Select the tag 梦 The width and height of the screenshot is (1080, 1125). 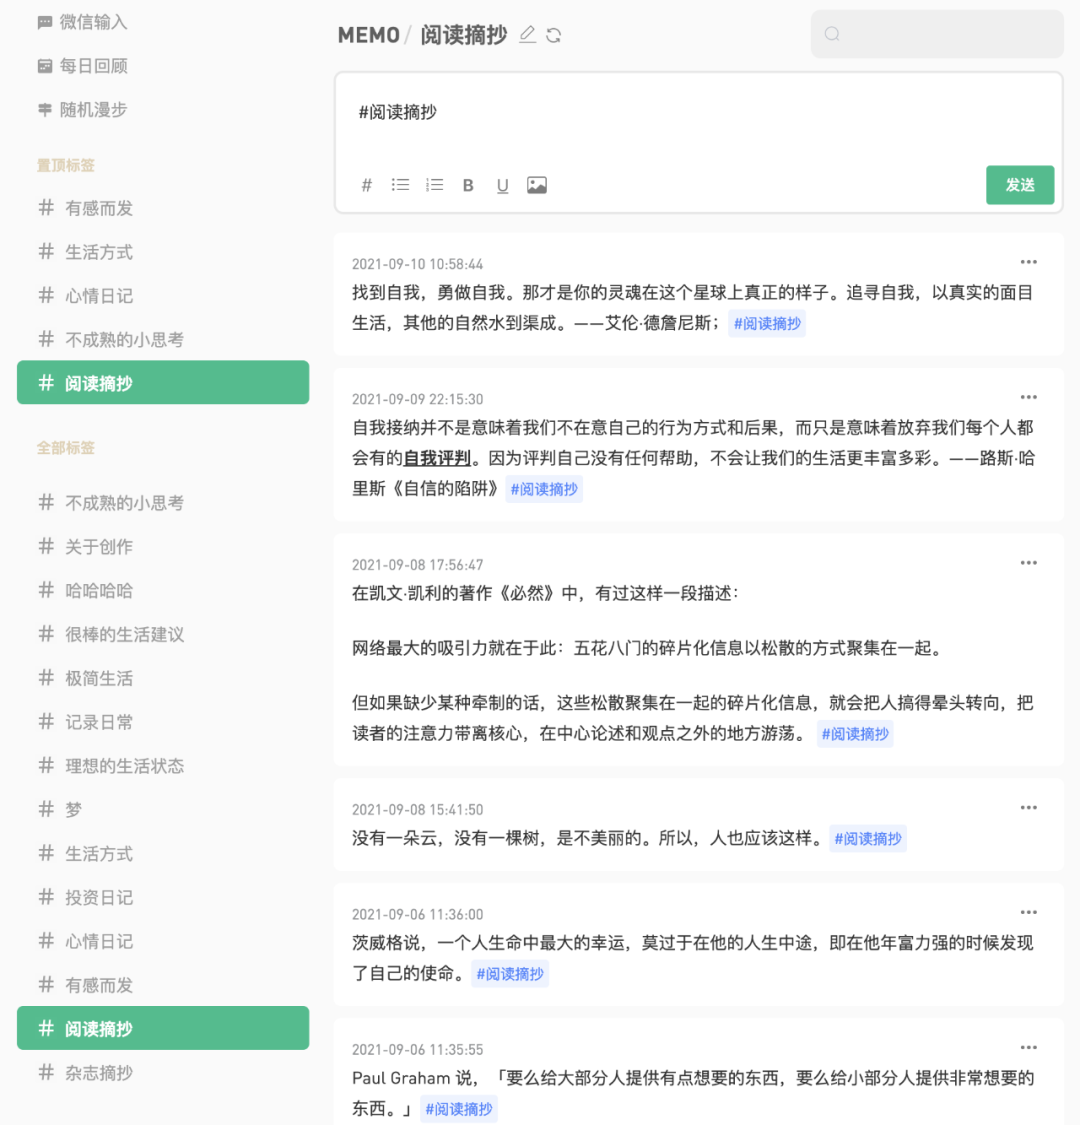pyautogui.click(x=163, y=809)
